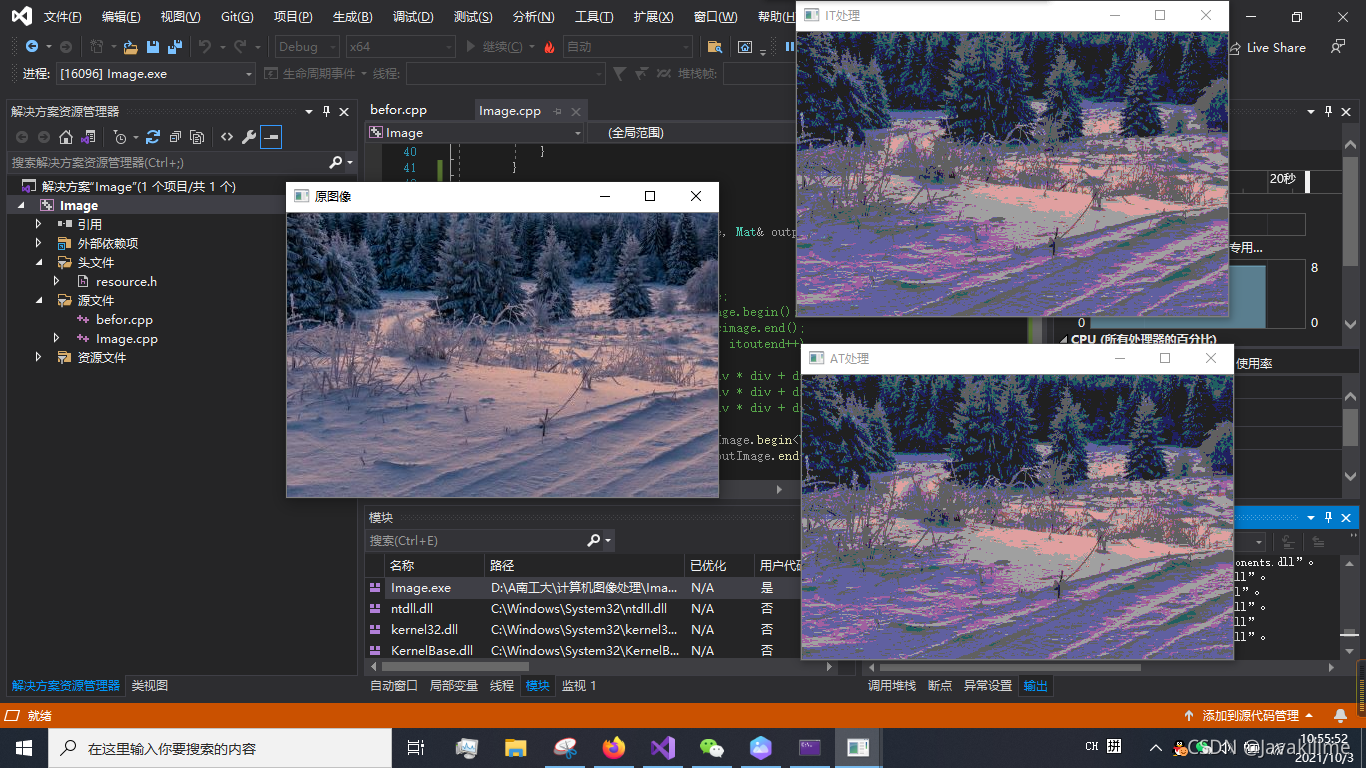Switch to the 局部变量 tab

click(454, 685)
